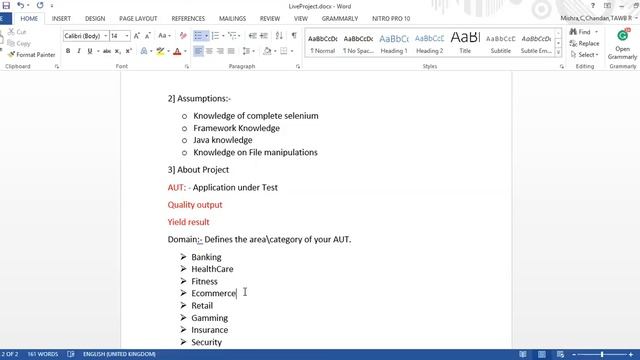The width and height of the screenshot is (640, 360).
Task: Toggle bullet list formatting
Action: tap(198, 36)
